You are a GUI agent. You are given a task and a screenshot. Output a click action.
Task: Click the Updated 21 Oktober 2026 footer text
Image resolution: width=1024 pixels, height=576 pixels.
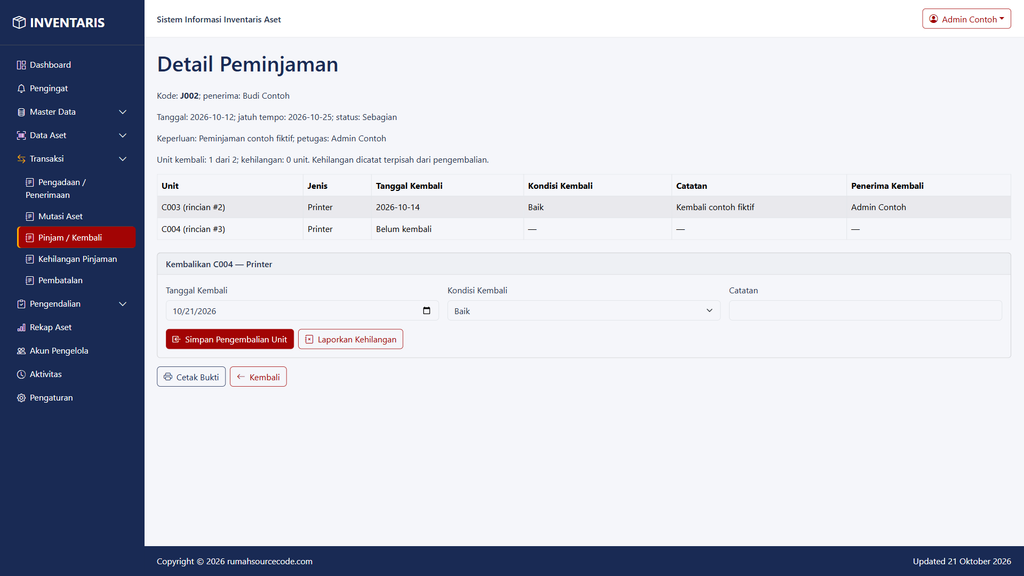(961, 562)
